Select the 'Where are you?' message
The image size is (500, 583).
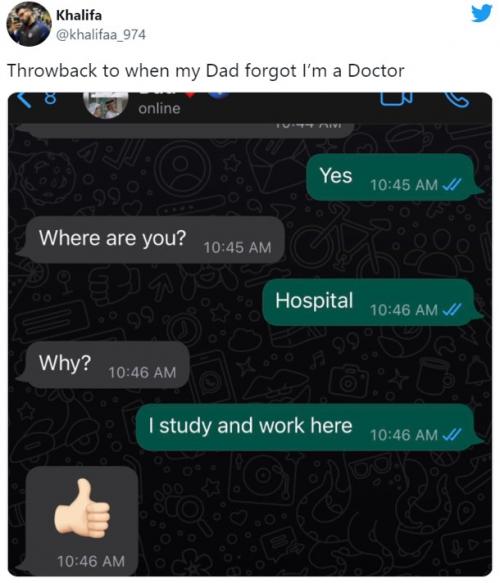[x=151, y=240]
